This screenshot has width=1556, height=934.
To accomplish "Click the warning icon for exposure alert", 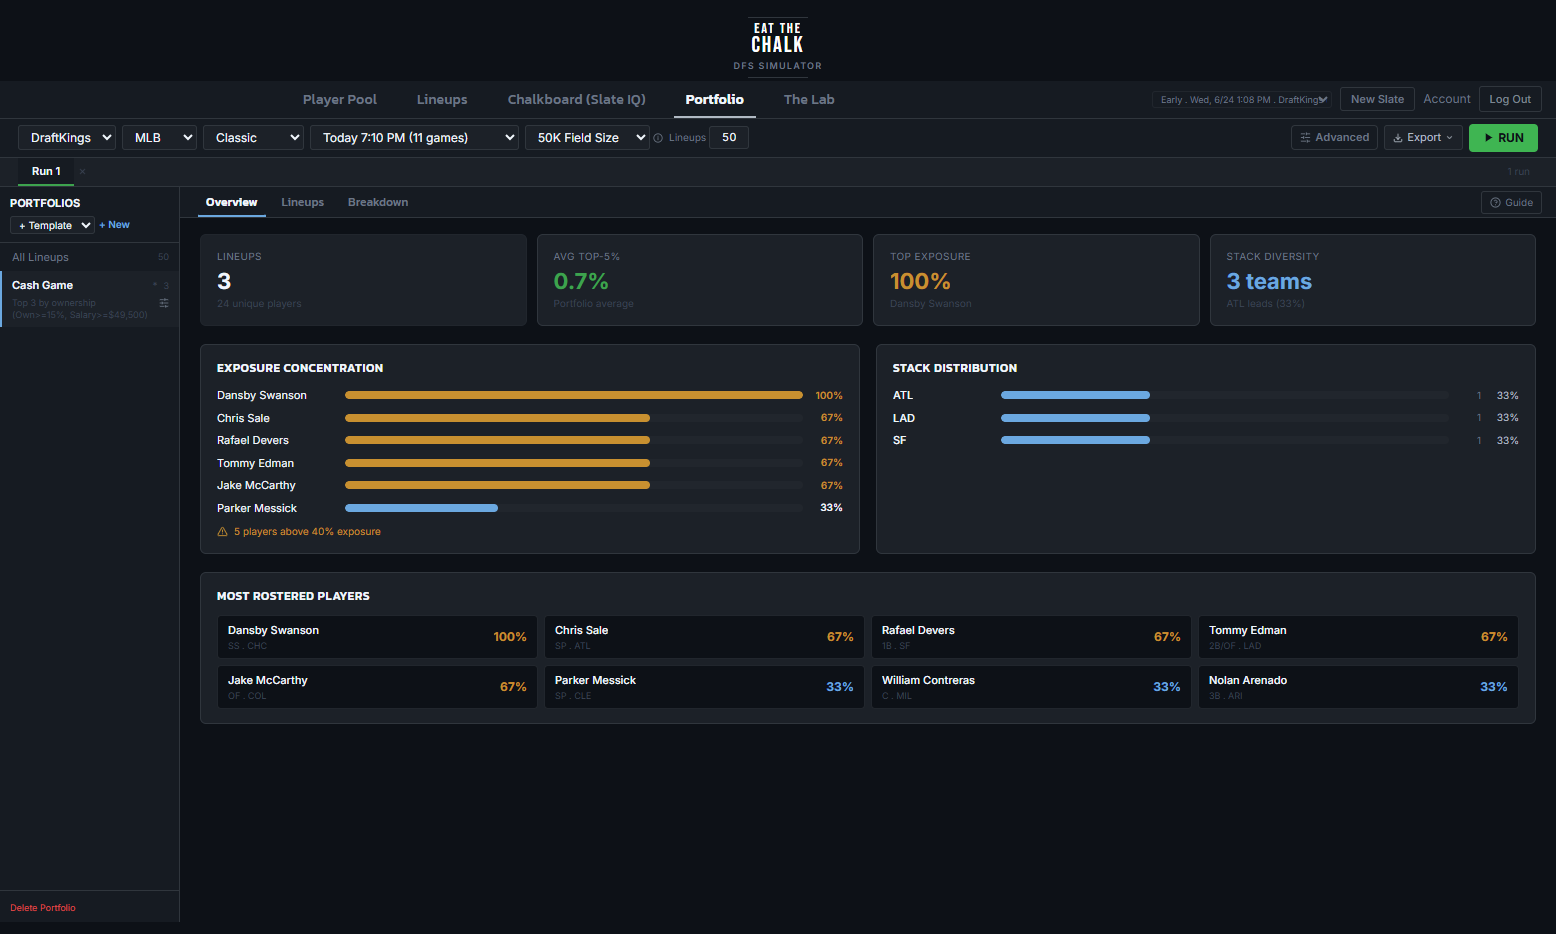I will tap(223, 532).
